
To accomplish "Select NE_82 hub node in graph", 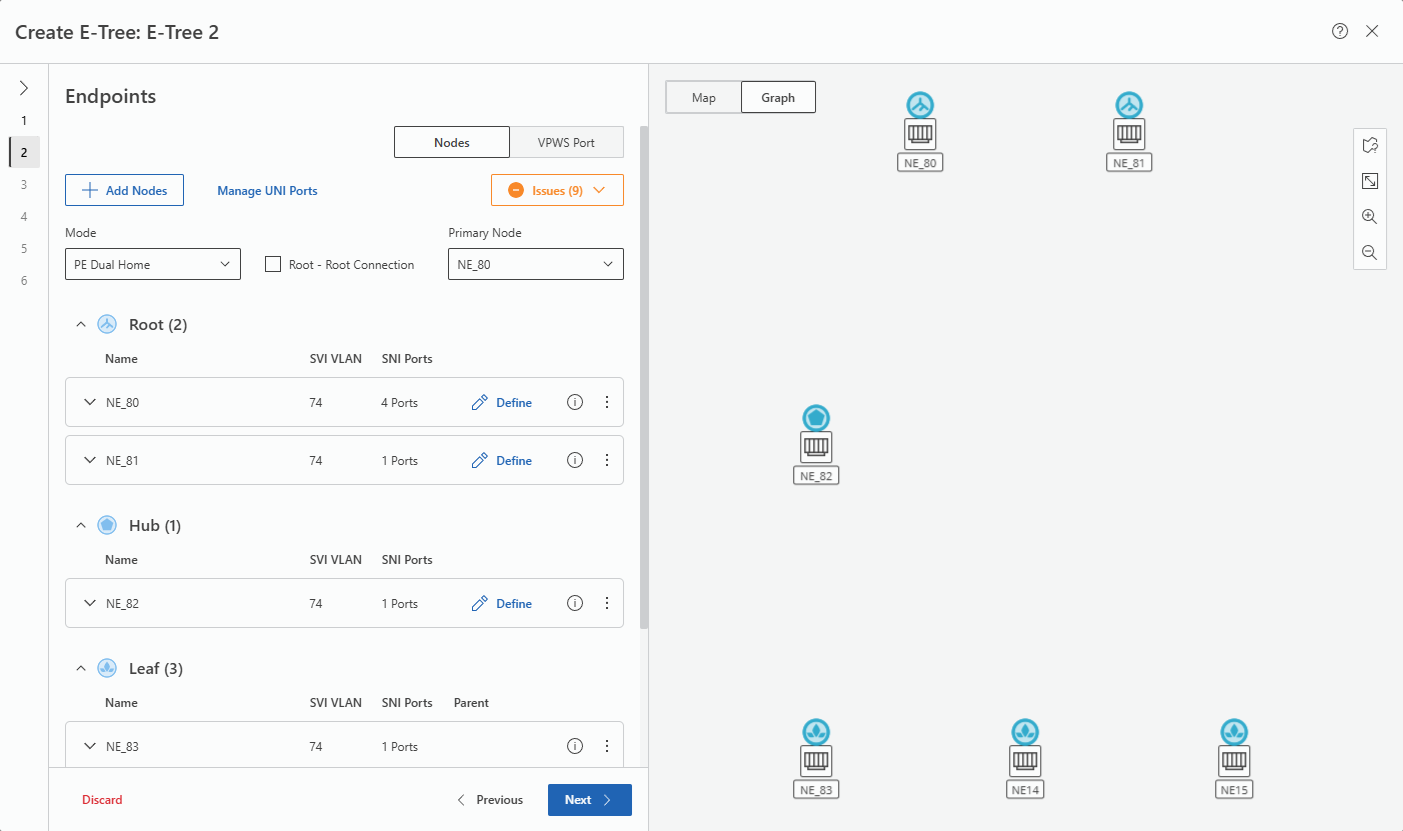I will point(816,446).
